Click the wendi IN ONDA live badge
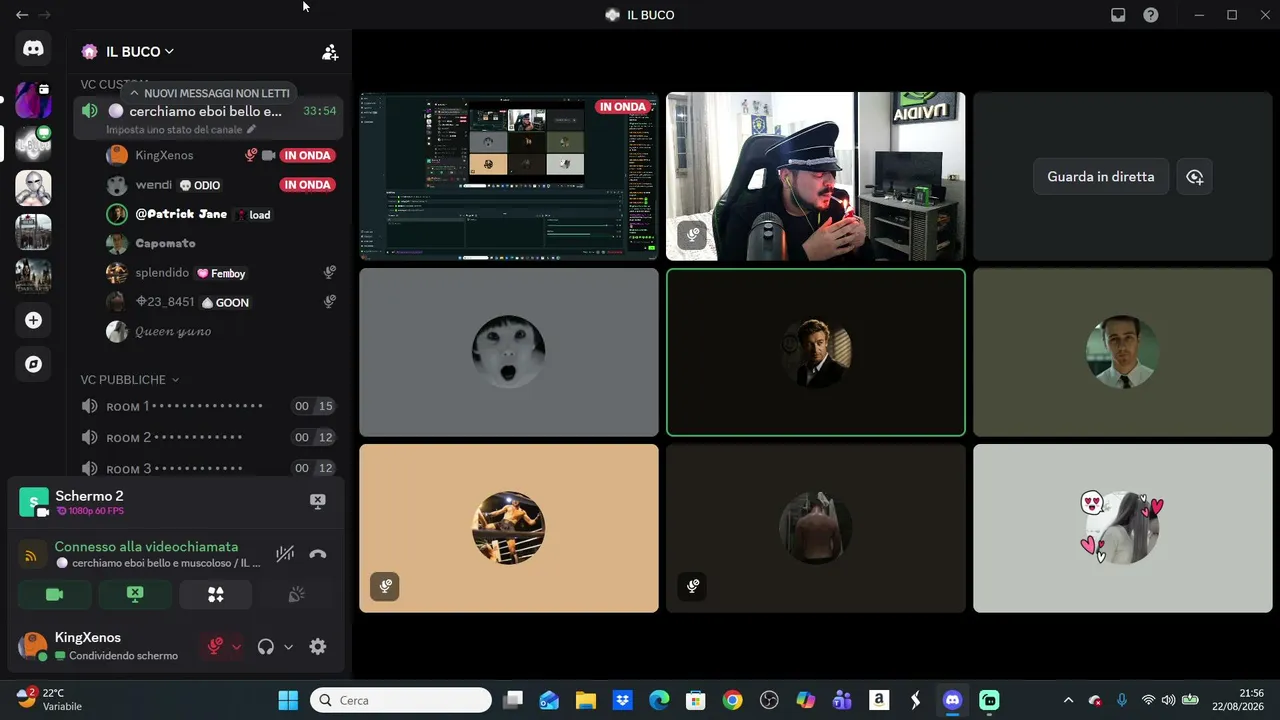The width and height of the screenshot is (1280, 720). click(x=307, y=185)
